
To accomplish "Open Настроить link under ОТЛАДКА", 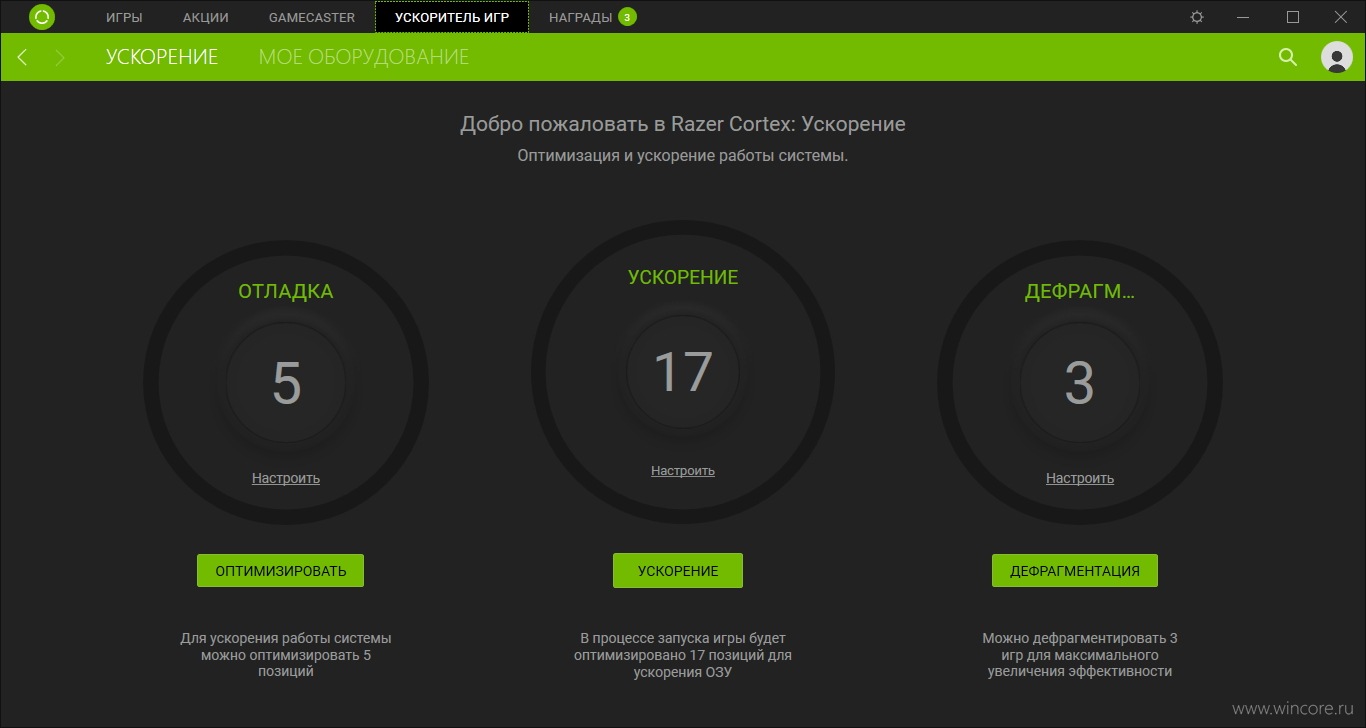I will click(x=286, y=478).
